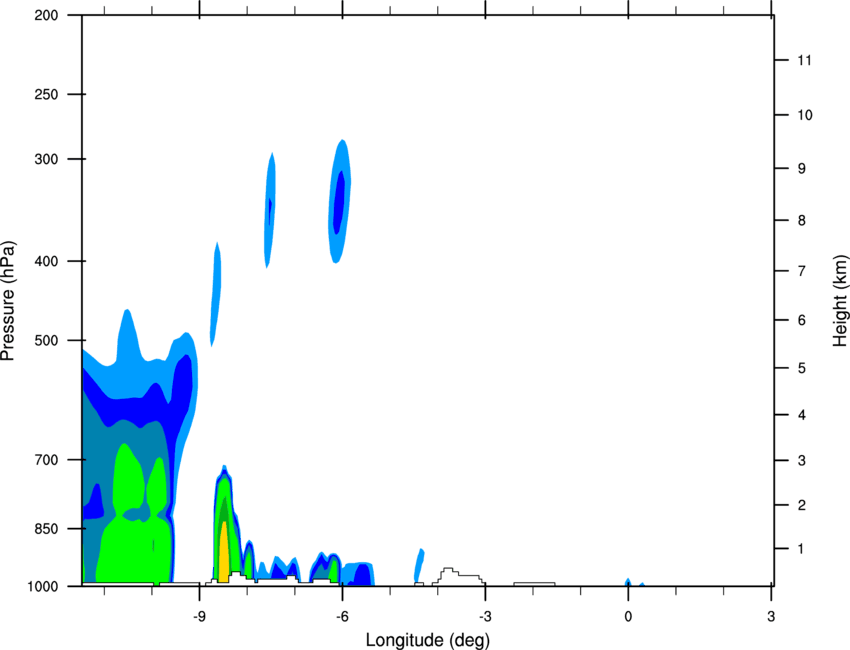
Task: Click the 8 km height tick label
Action: (x=801, y=220)
